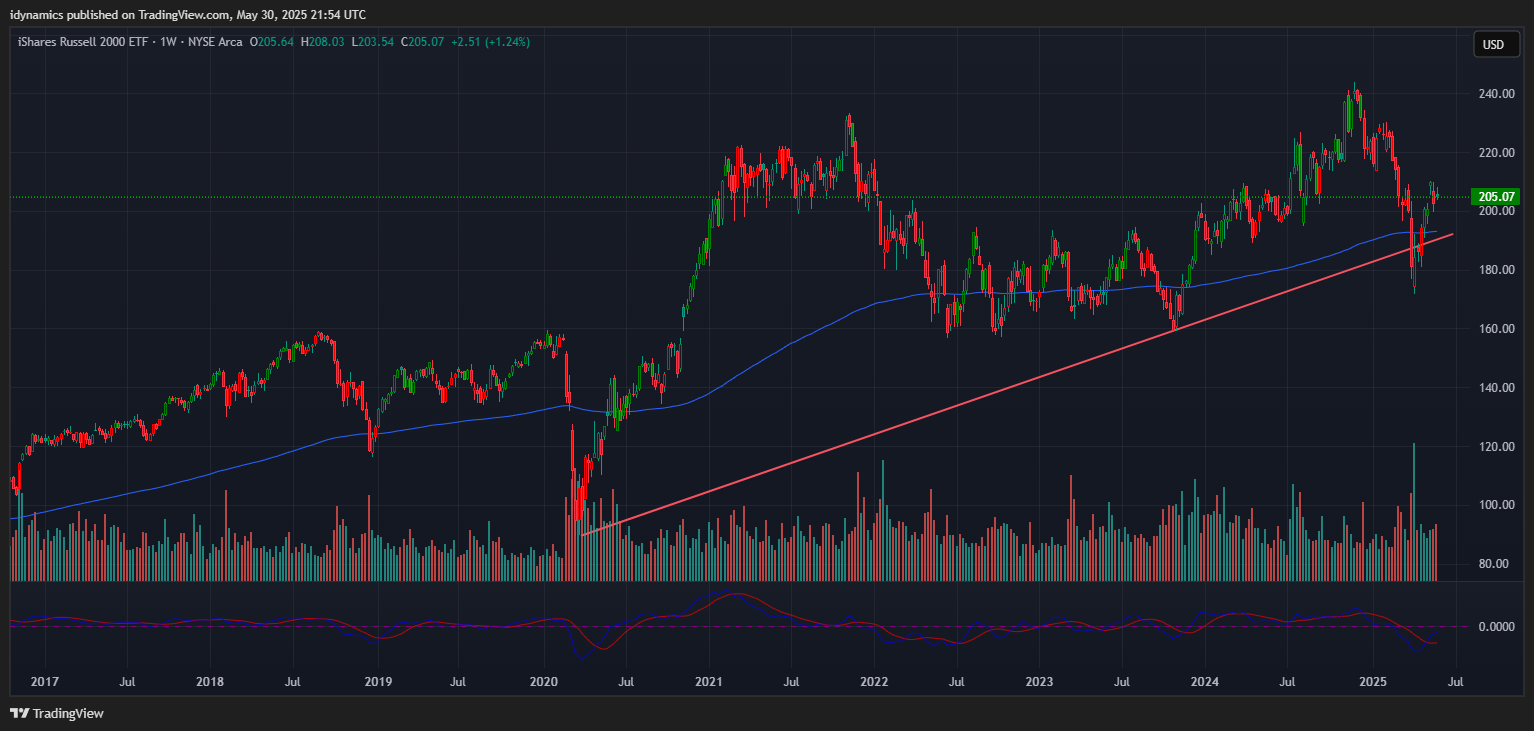Click the 80.00 price axis label
This screenshot has width=1534, height=731.
(1494, 564)
